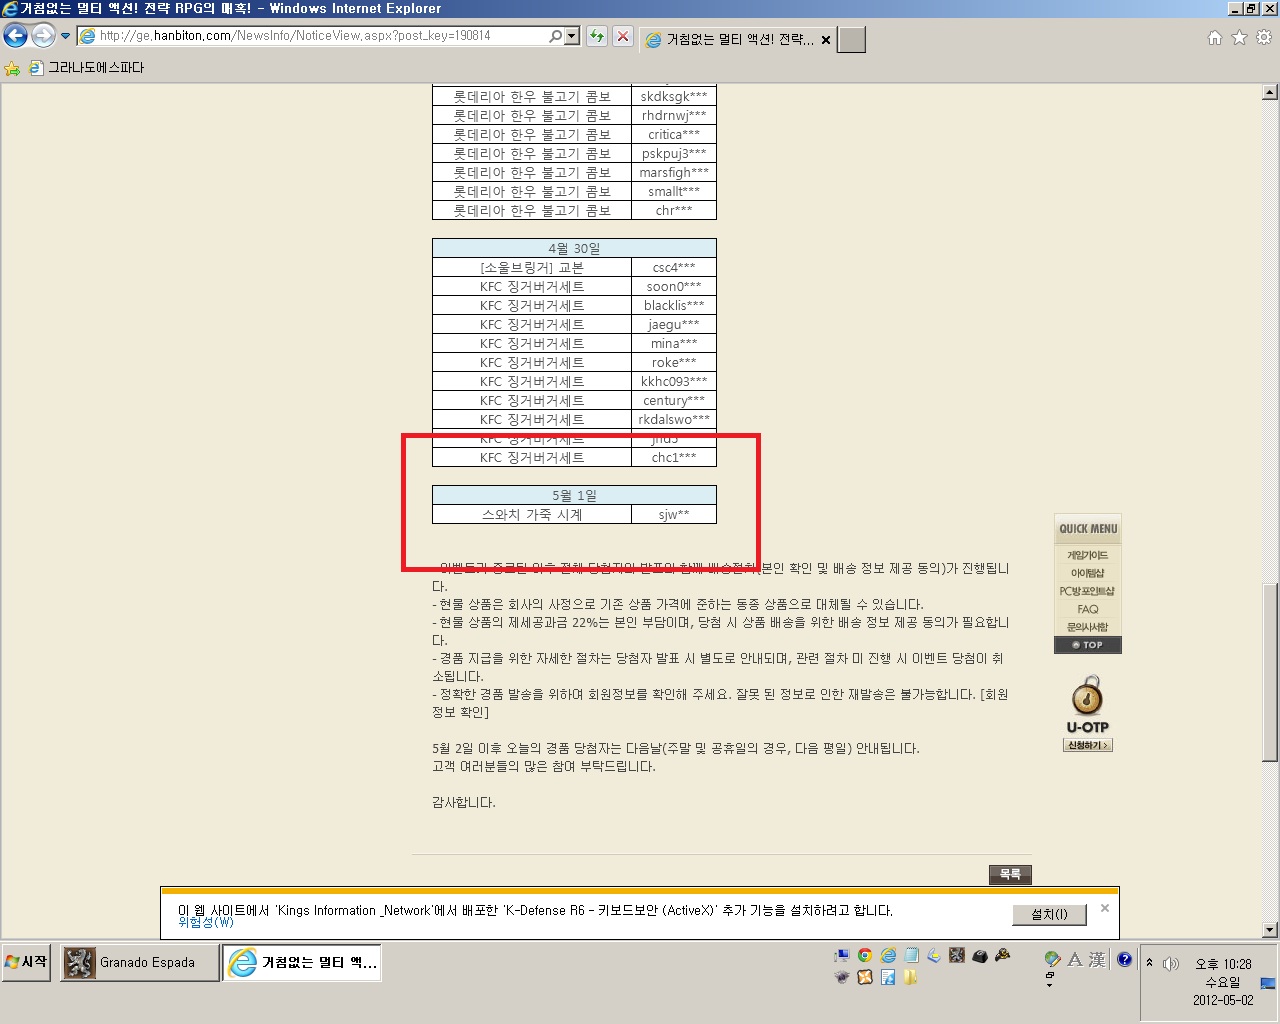Click the winner ID marsfigh***
The image size is (1280, 1024).
(674, 173)
